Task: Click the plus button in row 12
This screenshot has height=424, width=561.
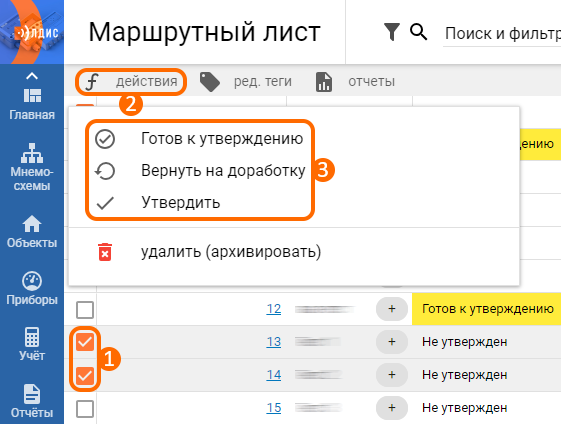Action: (392, 309)
